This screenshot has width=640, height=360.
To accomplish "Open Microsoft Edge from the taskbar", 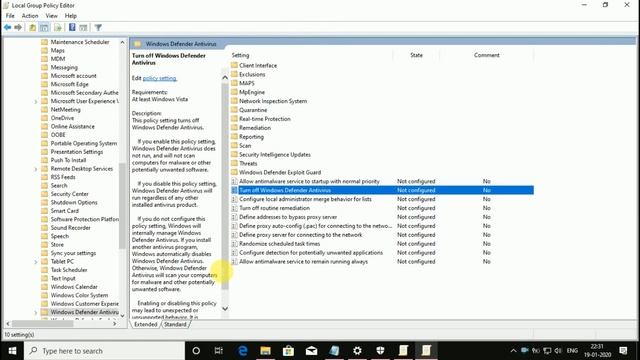I will (x=243, y=350).
